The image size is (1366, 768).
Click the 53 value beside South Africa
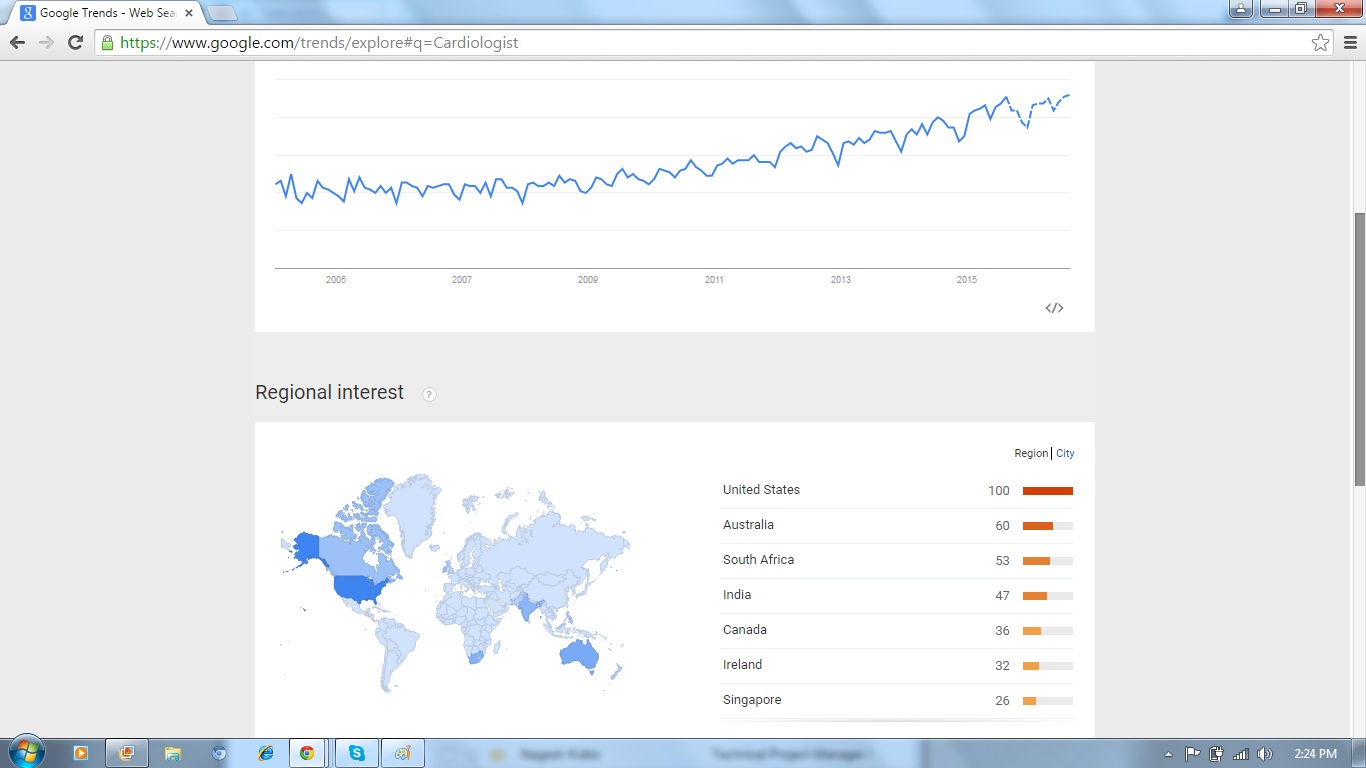[1002, 561]
